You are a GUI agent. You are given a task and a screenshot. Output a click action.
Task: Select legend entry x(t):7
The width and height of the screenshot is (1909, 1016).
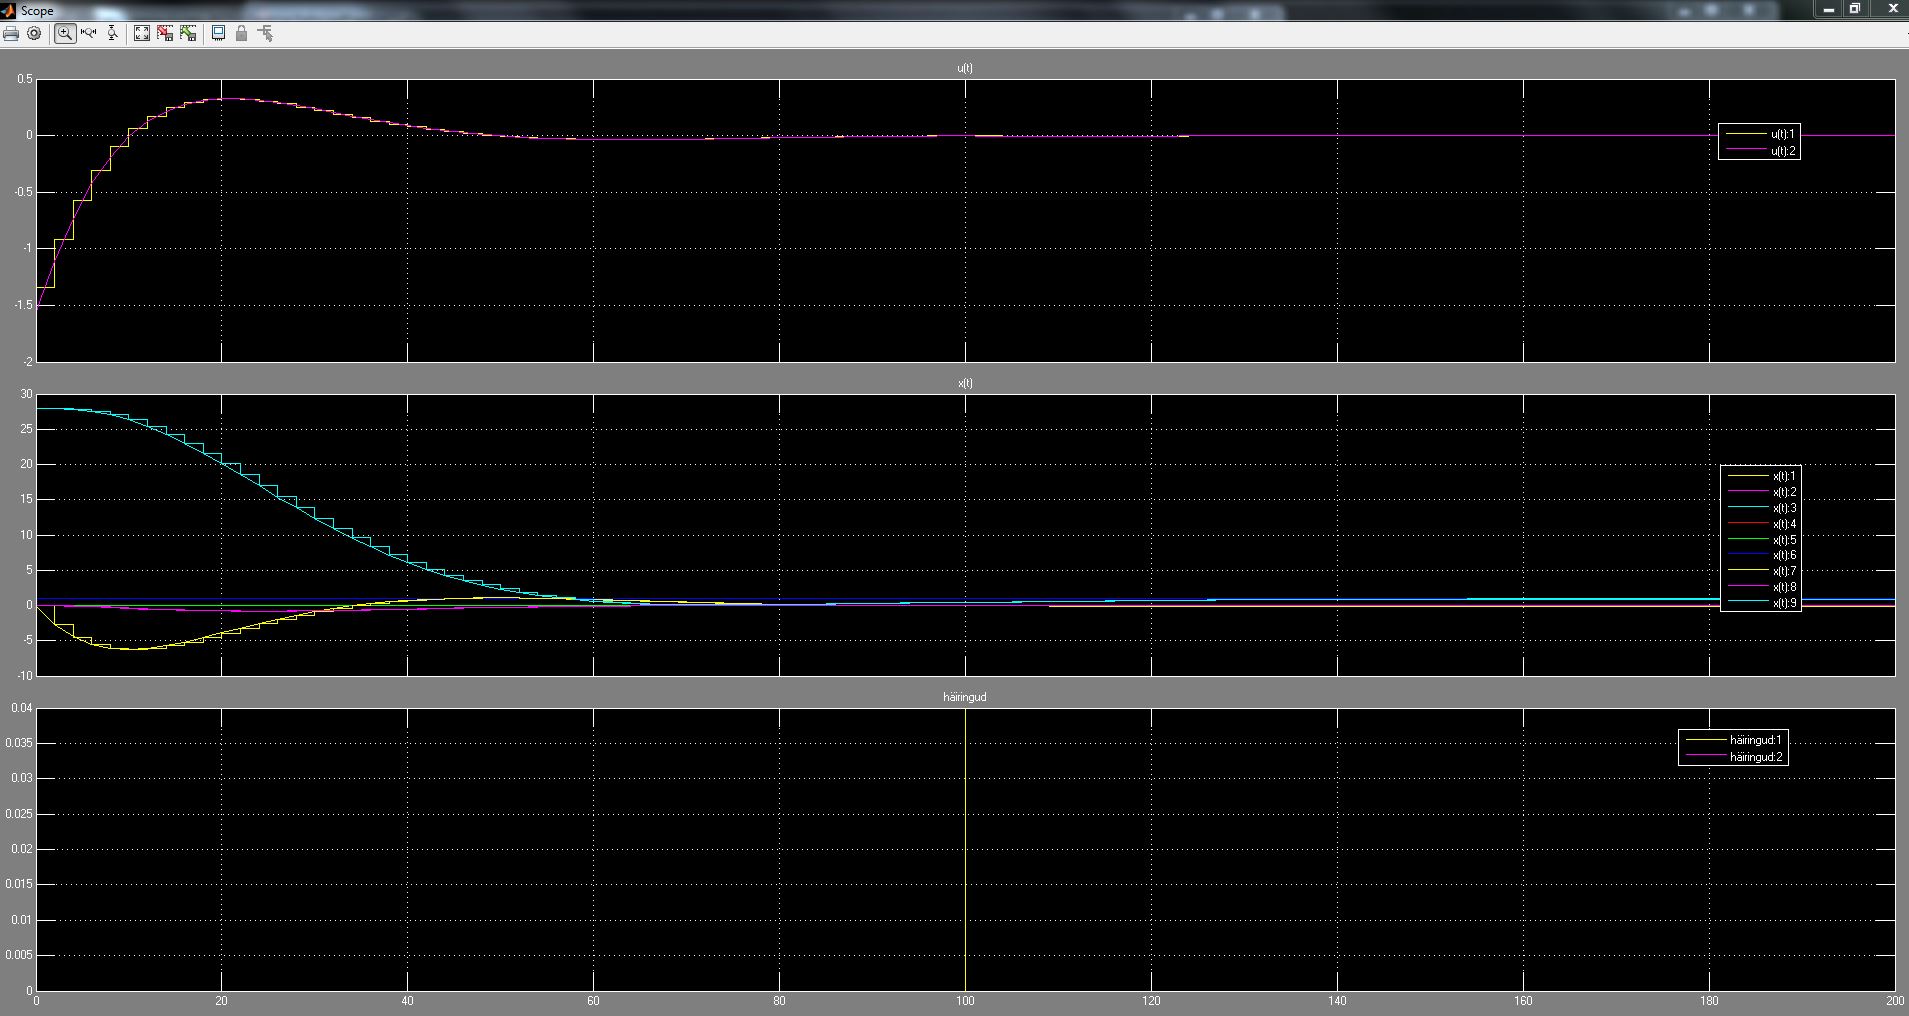[1761, 571]
